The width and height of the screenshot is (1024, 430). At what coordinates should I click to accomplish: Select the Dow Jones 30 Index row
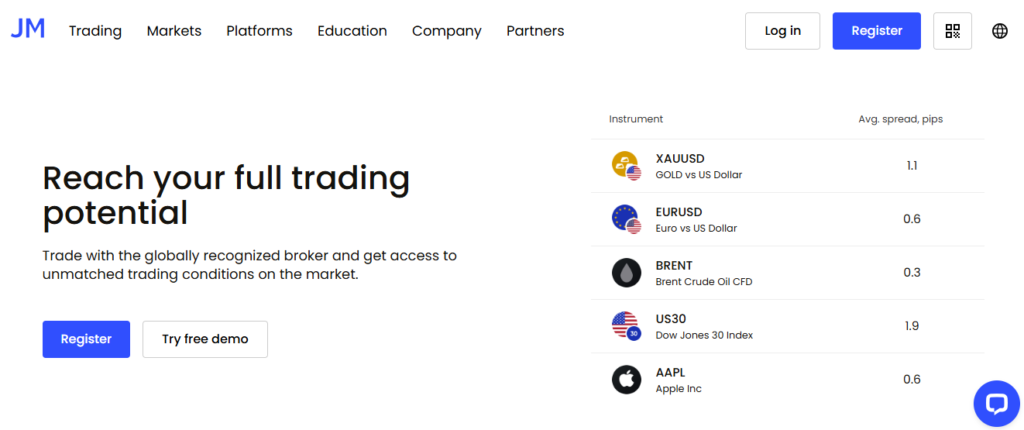click(780, 326)
